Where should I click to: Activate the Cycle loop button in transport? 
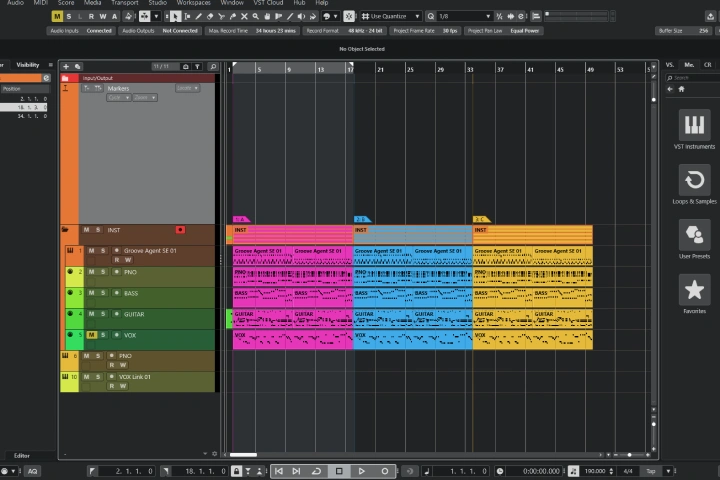click(316, 471)
